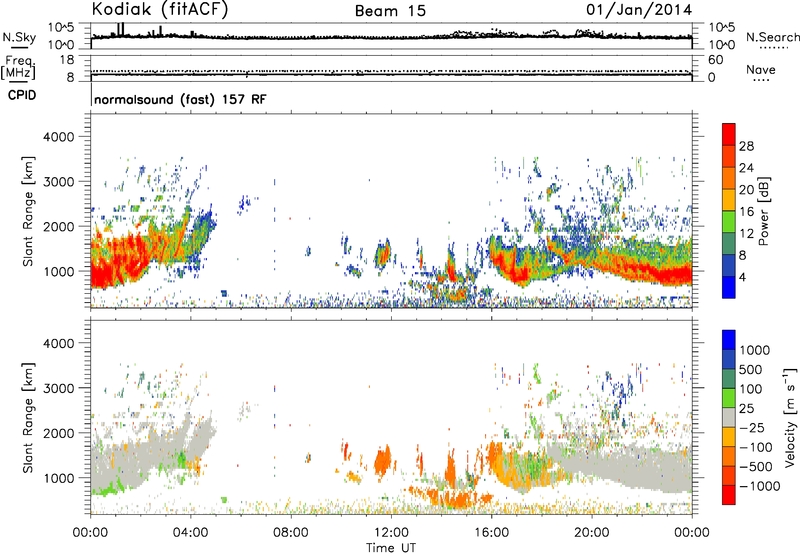The width and height of the screenshot is (800, 554).
Task: Click the 'CPID' label
Action: (x=22, y=95)
